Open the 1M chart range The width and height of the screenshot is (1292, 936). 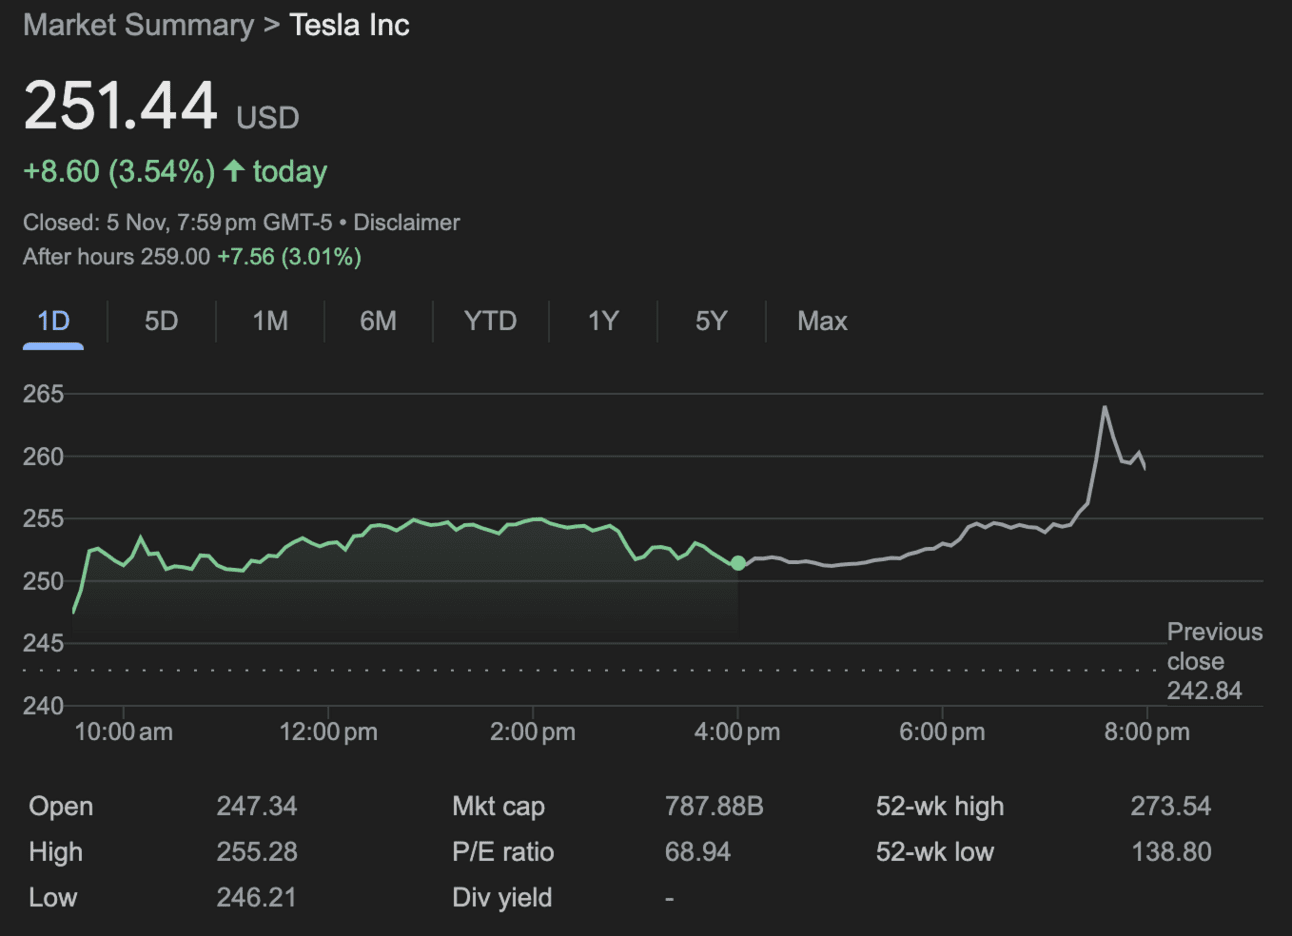(270, 321)
